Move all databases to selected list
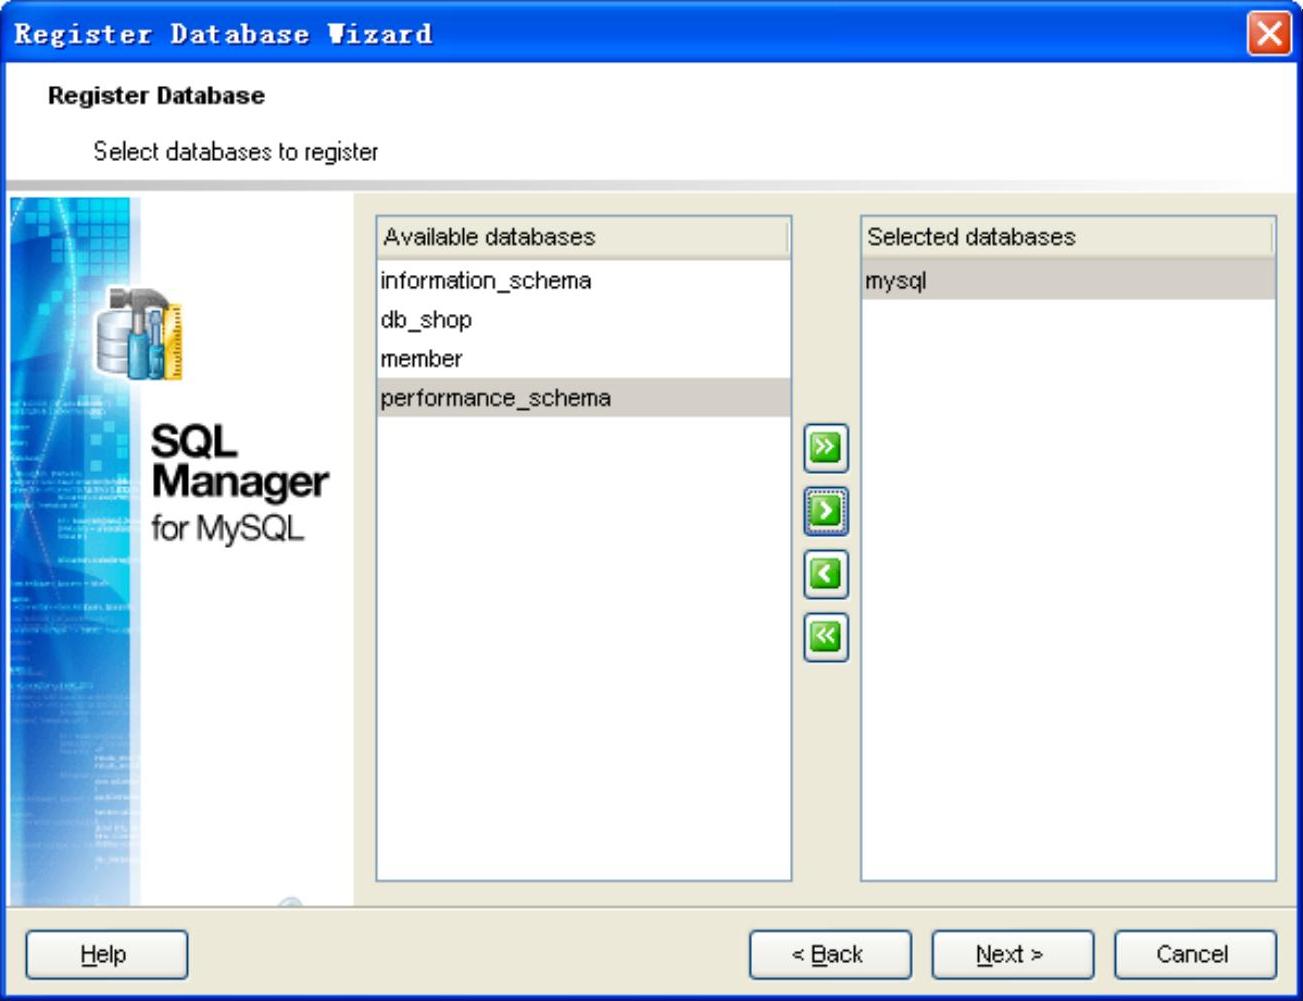 825,447
